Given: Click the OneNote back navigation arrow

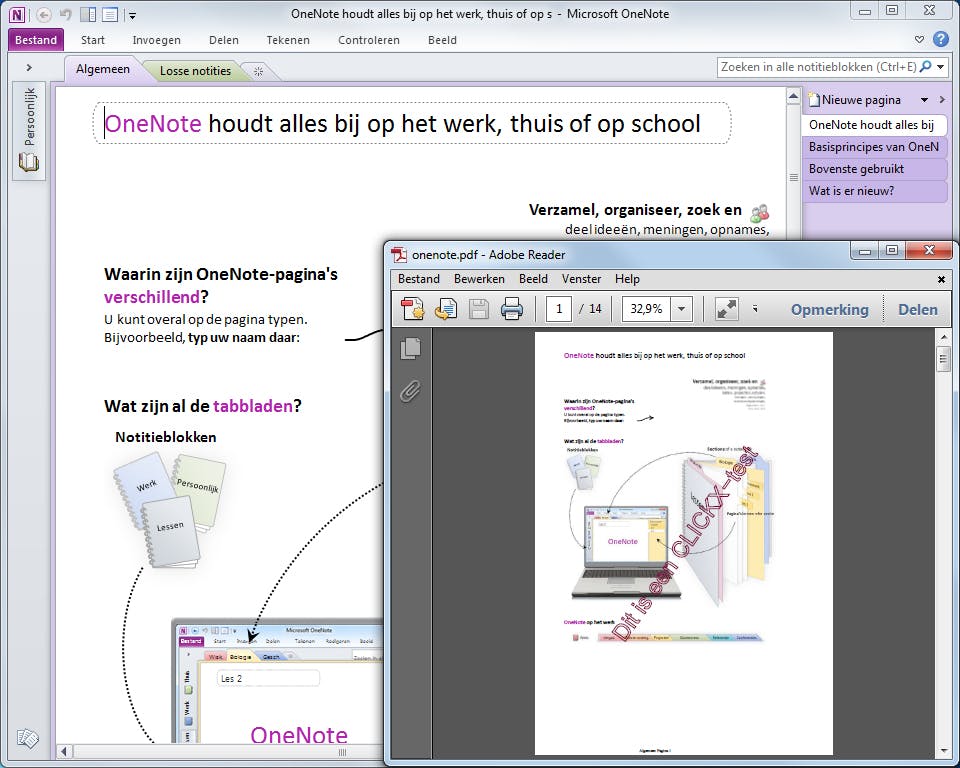Looking at the screenshot, I should tap(43, 14).
